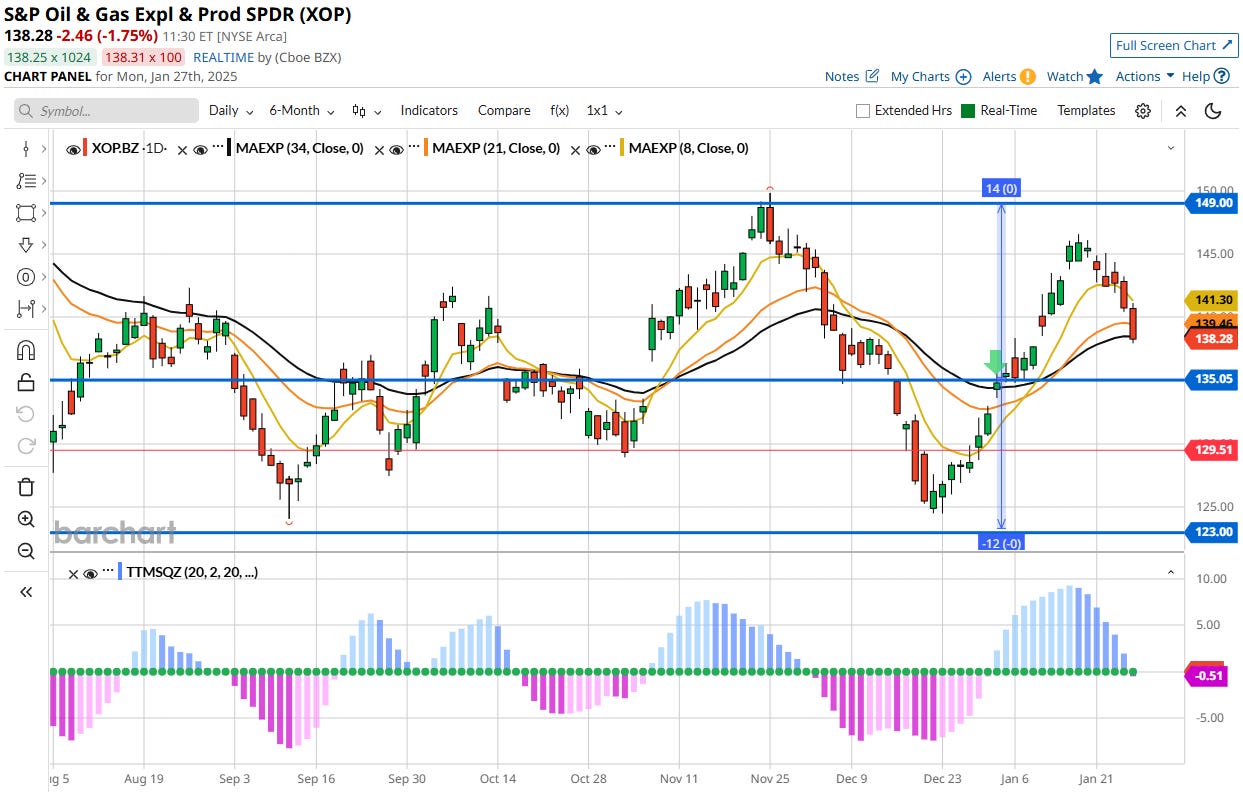Toggle the Real-Time checkbox

[968, 111]
